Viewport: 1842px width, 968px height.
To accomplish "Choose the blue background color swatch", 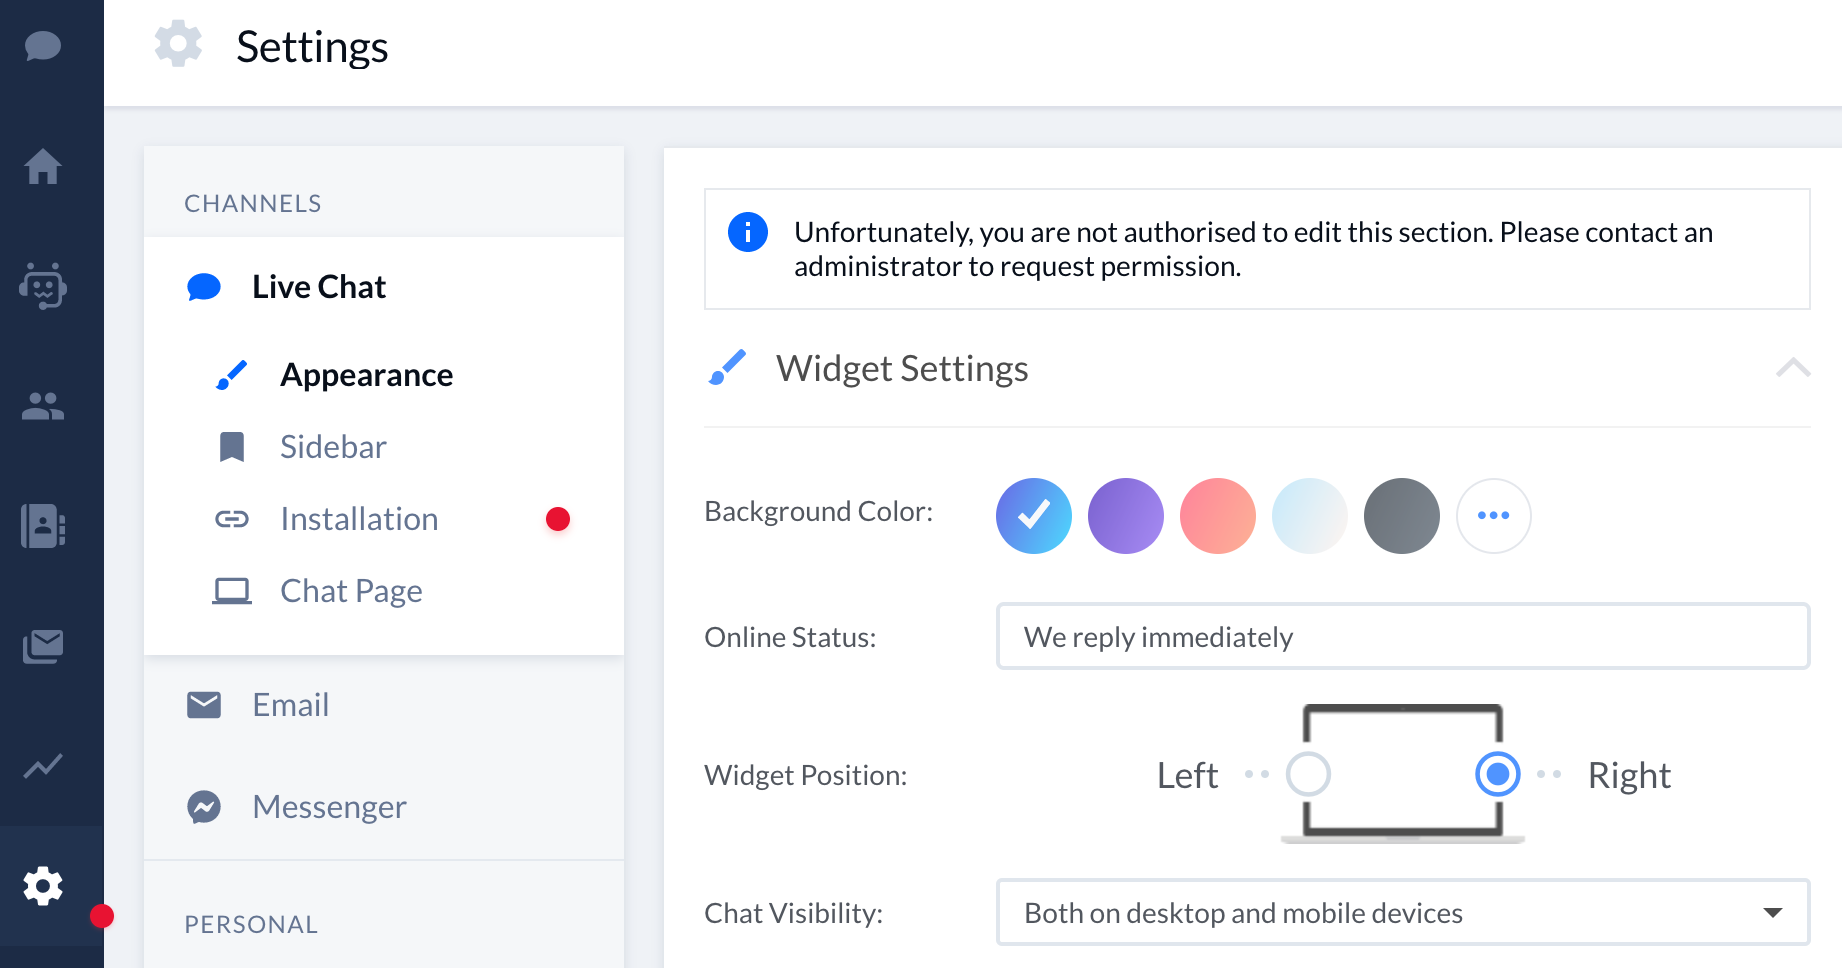I will (1034, 516).
